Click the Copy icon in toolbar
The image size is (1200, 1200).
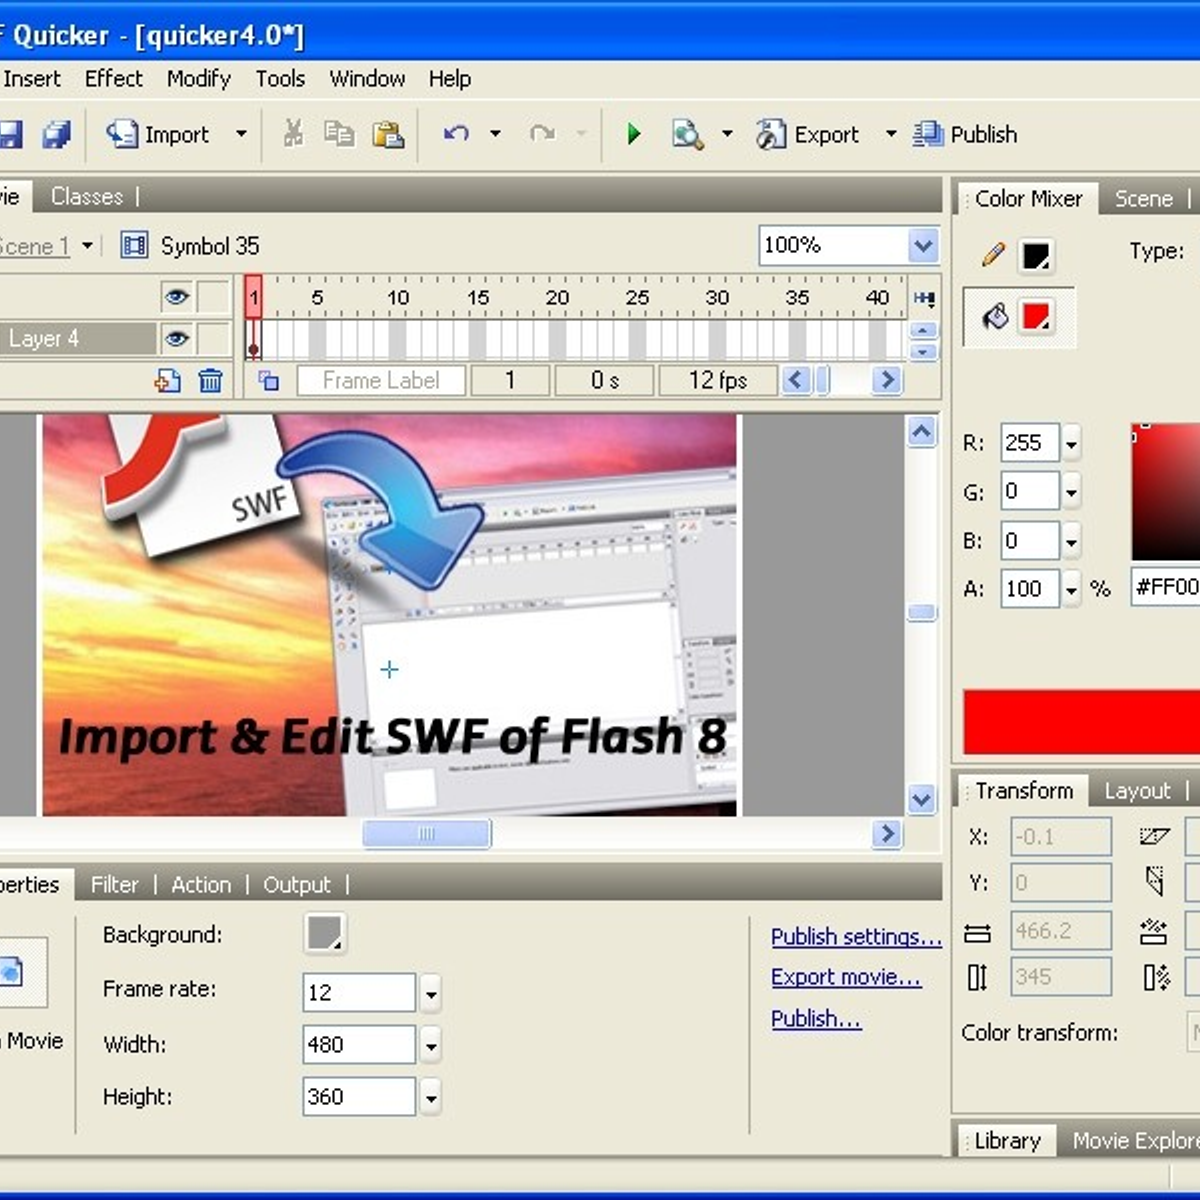pyautogui.click(x=340, y=134)
